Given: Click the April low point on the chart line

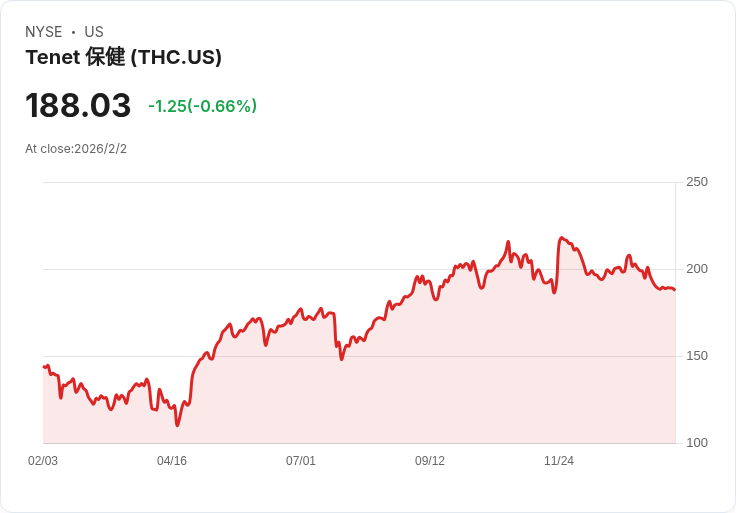Looking at the screenshot, I should (x=177, y=425).
